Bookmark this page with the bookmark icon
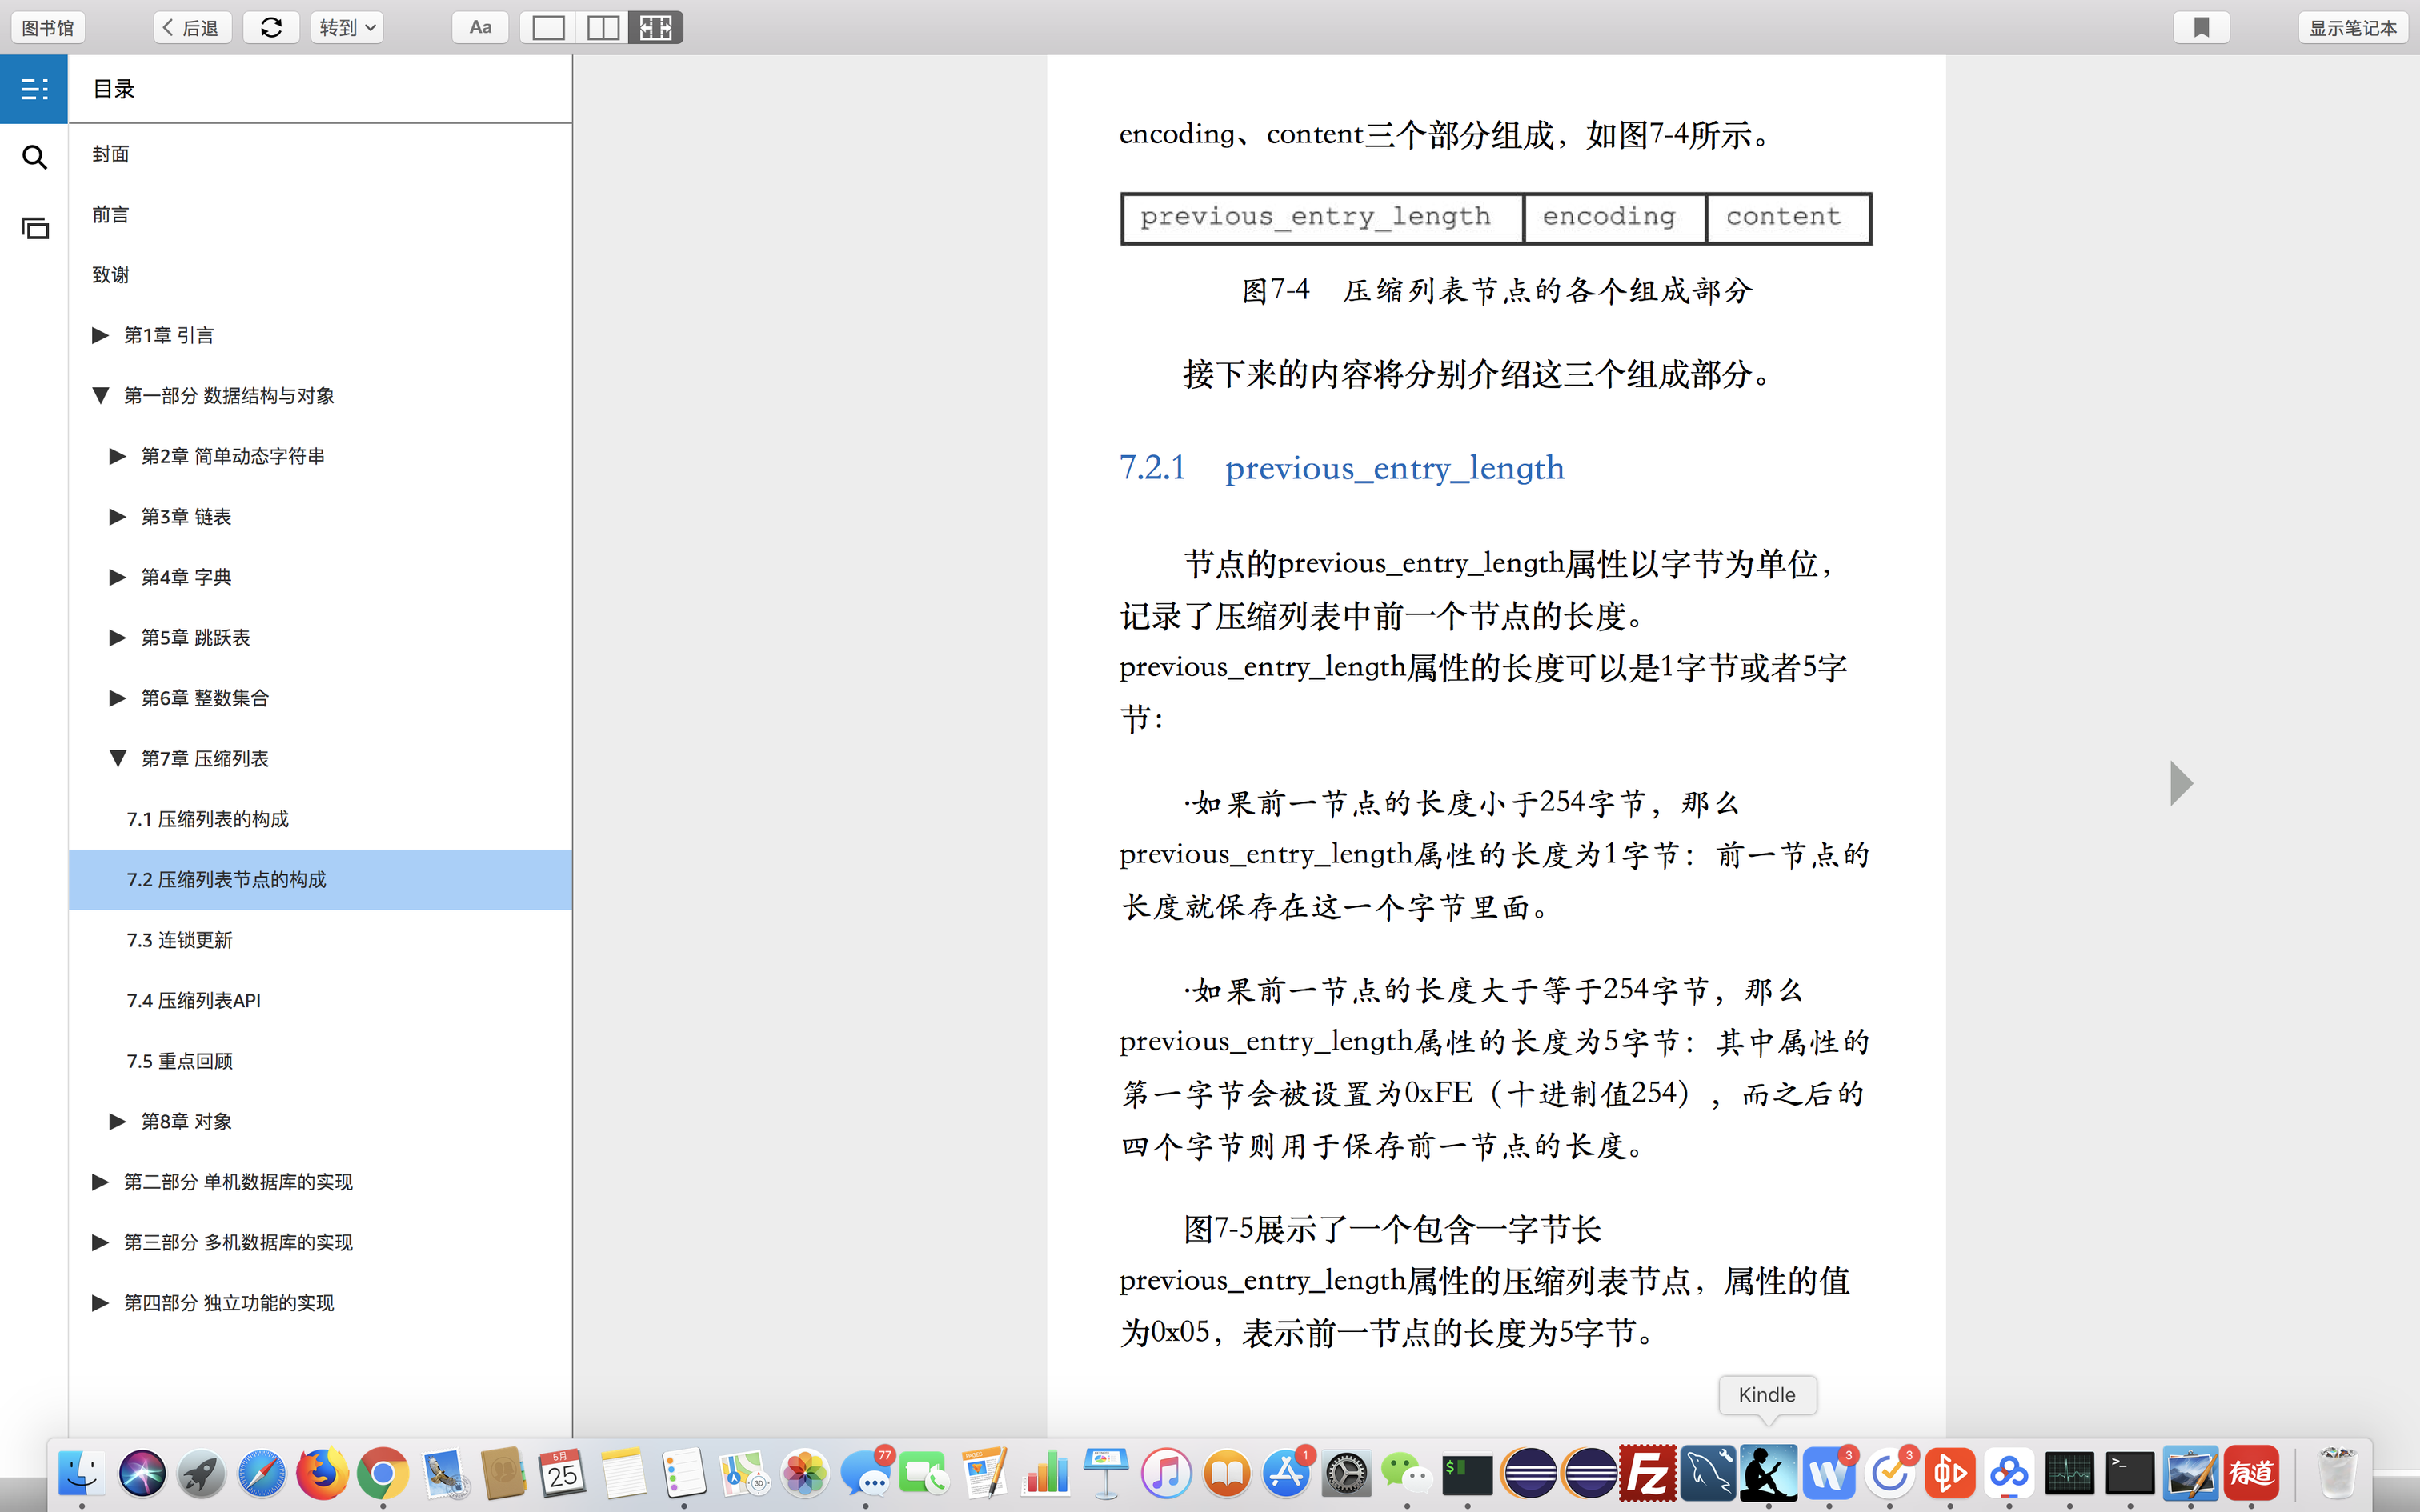 [2201, 27]
